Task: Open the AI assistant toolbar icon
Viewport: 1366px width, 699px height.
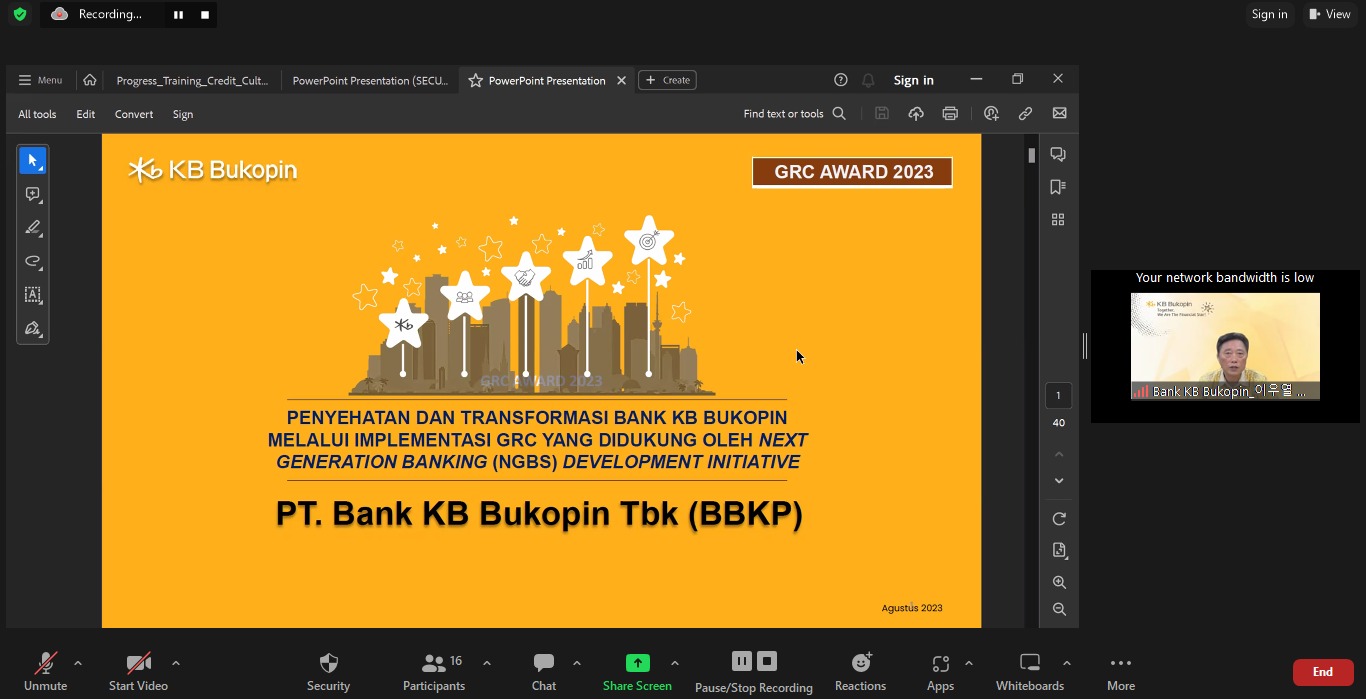Action: (x=991, y=114)
